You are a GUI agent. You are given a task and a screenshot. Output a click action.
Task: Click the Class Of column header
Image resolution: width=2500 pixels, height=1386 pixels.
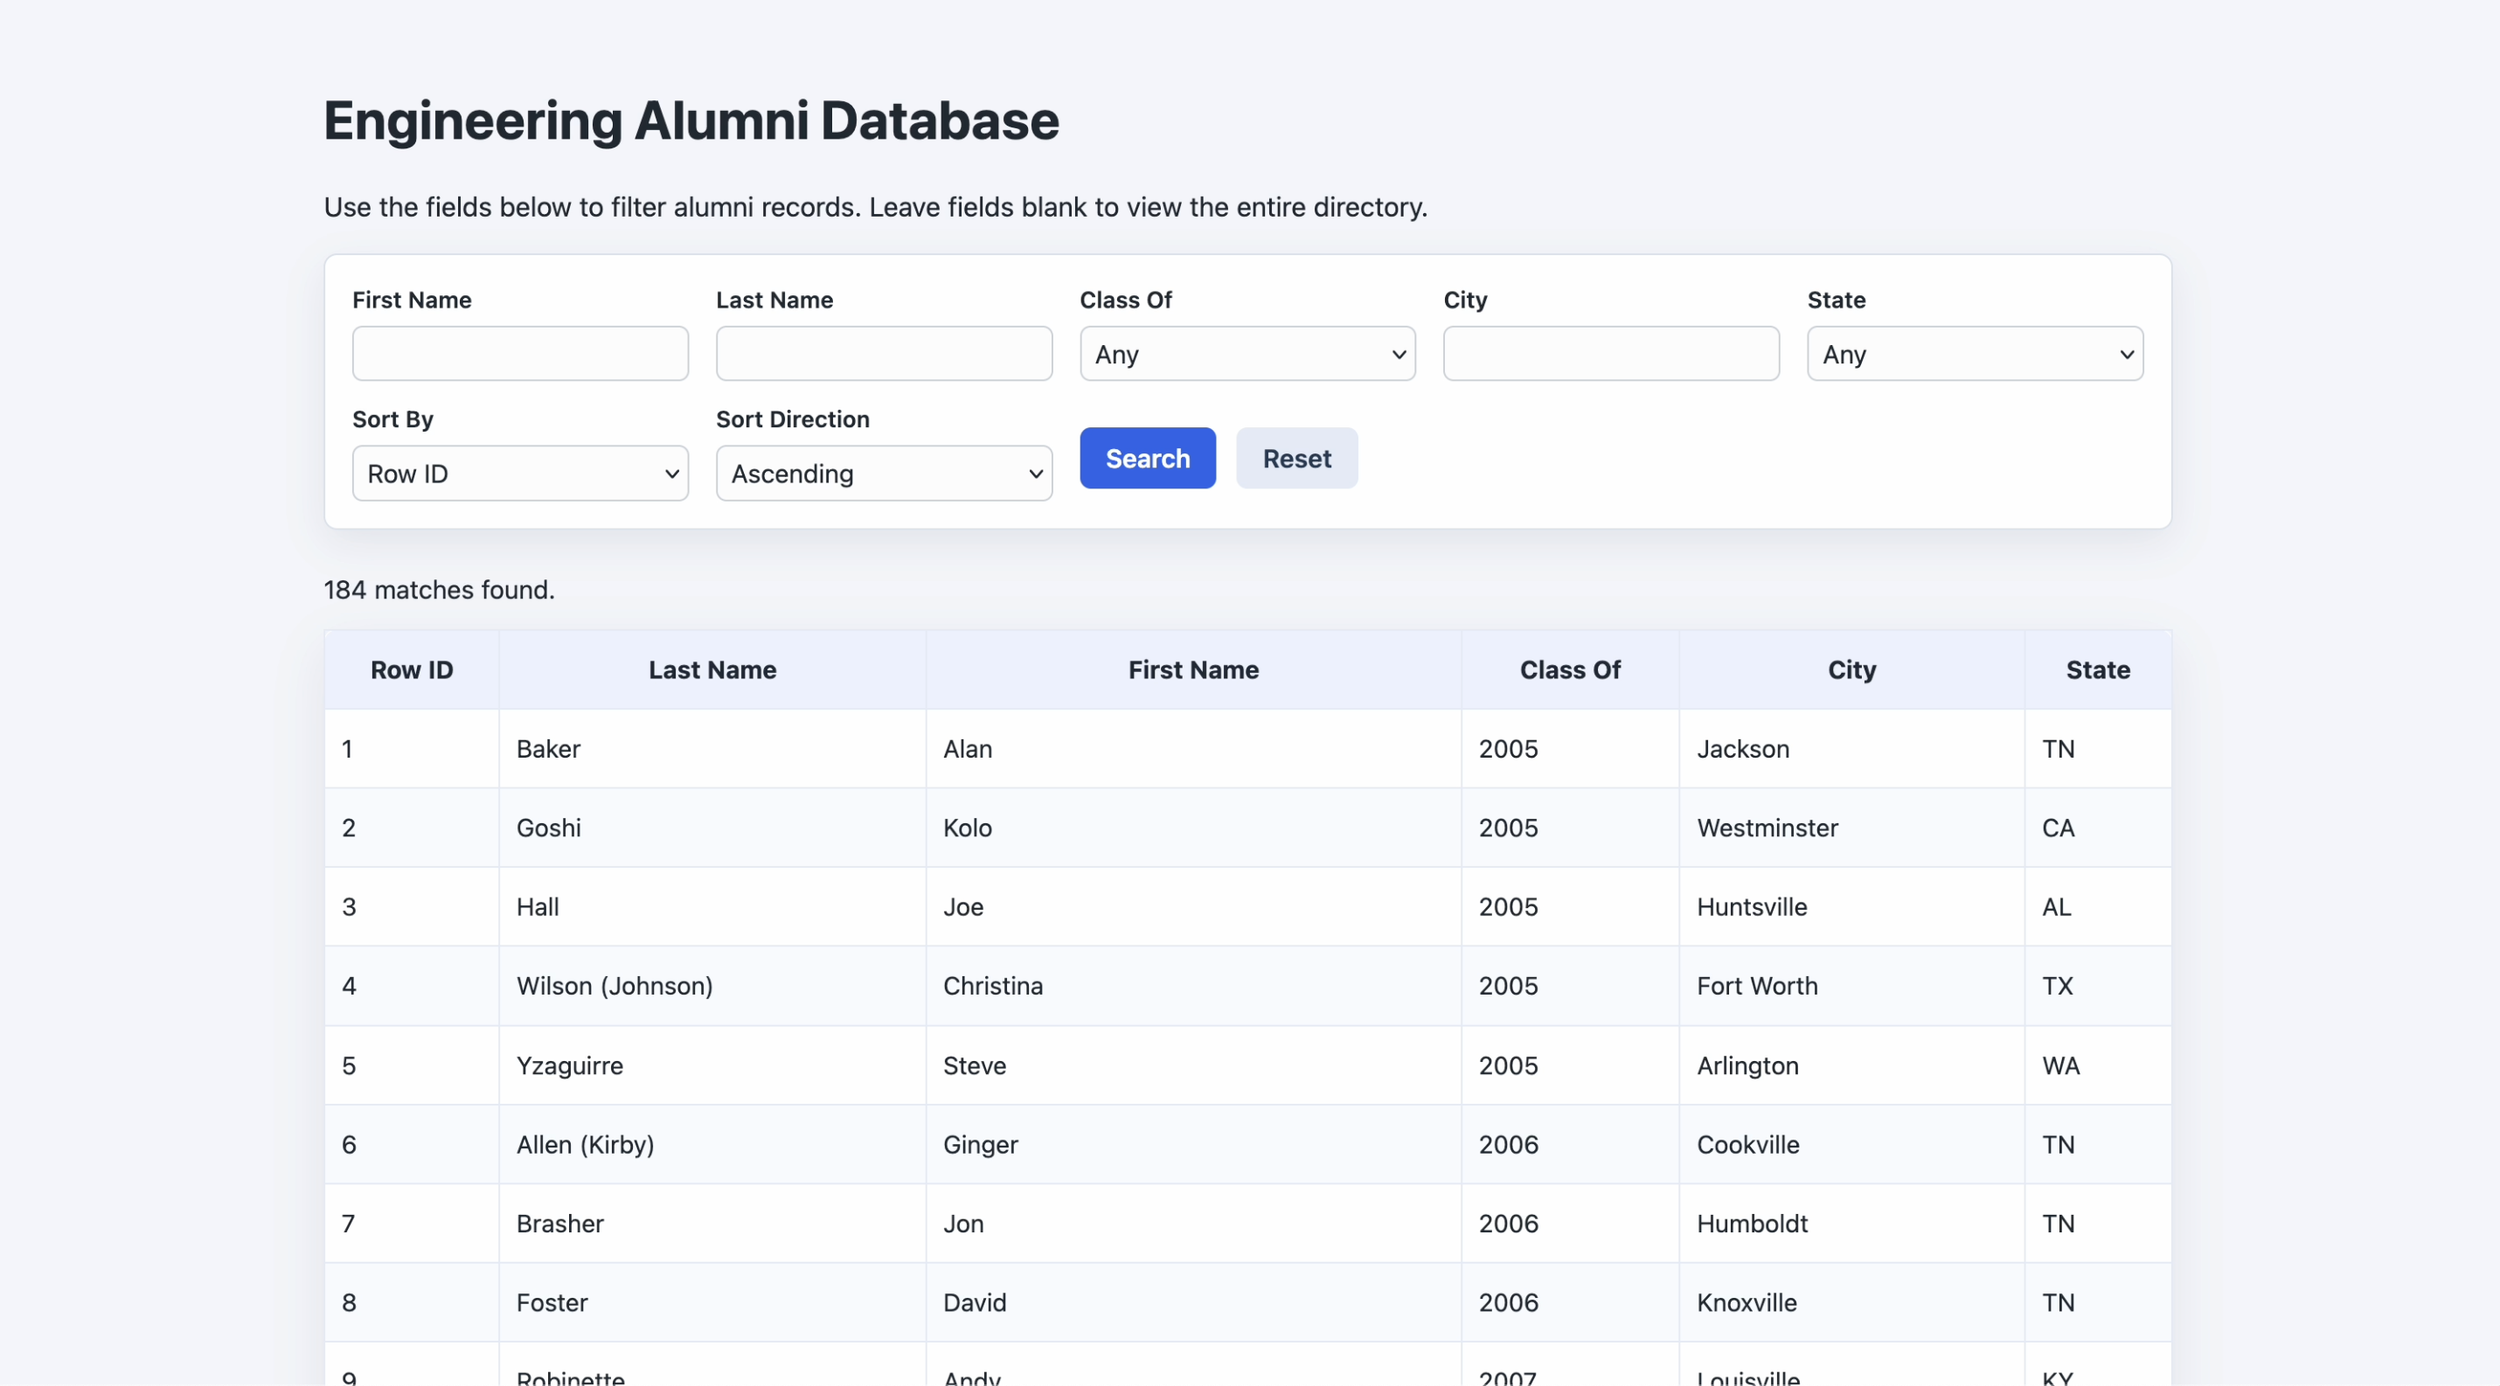pos(1569,670)
